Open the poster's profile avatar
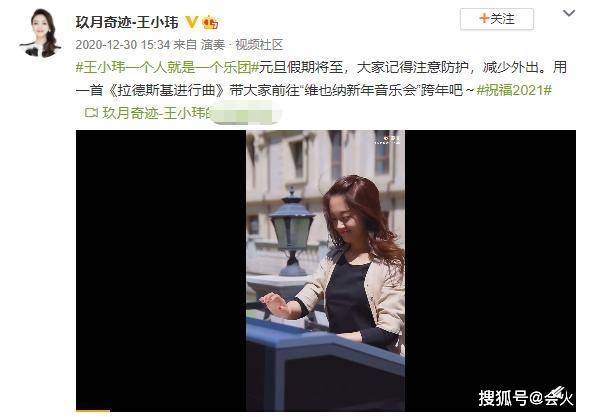590x417 pixels. (x=40, y=33)
